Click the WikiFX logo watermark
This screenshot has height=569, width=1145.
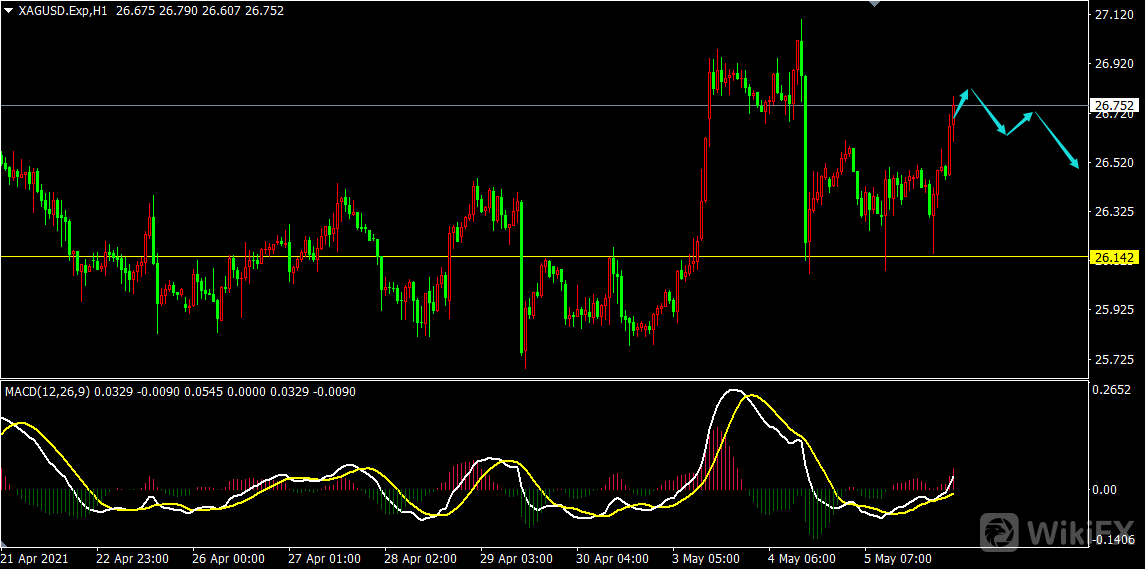point(1058,530)
